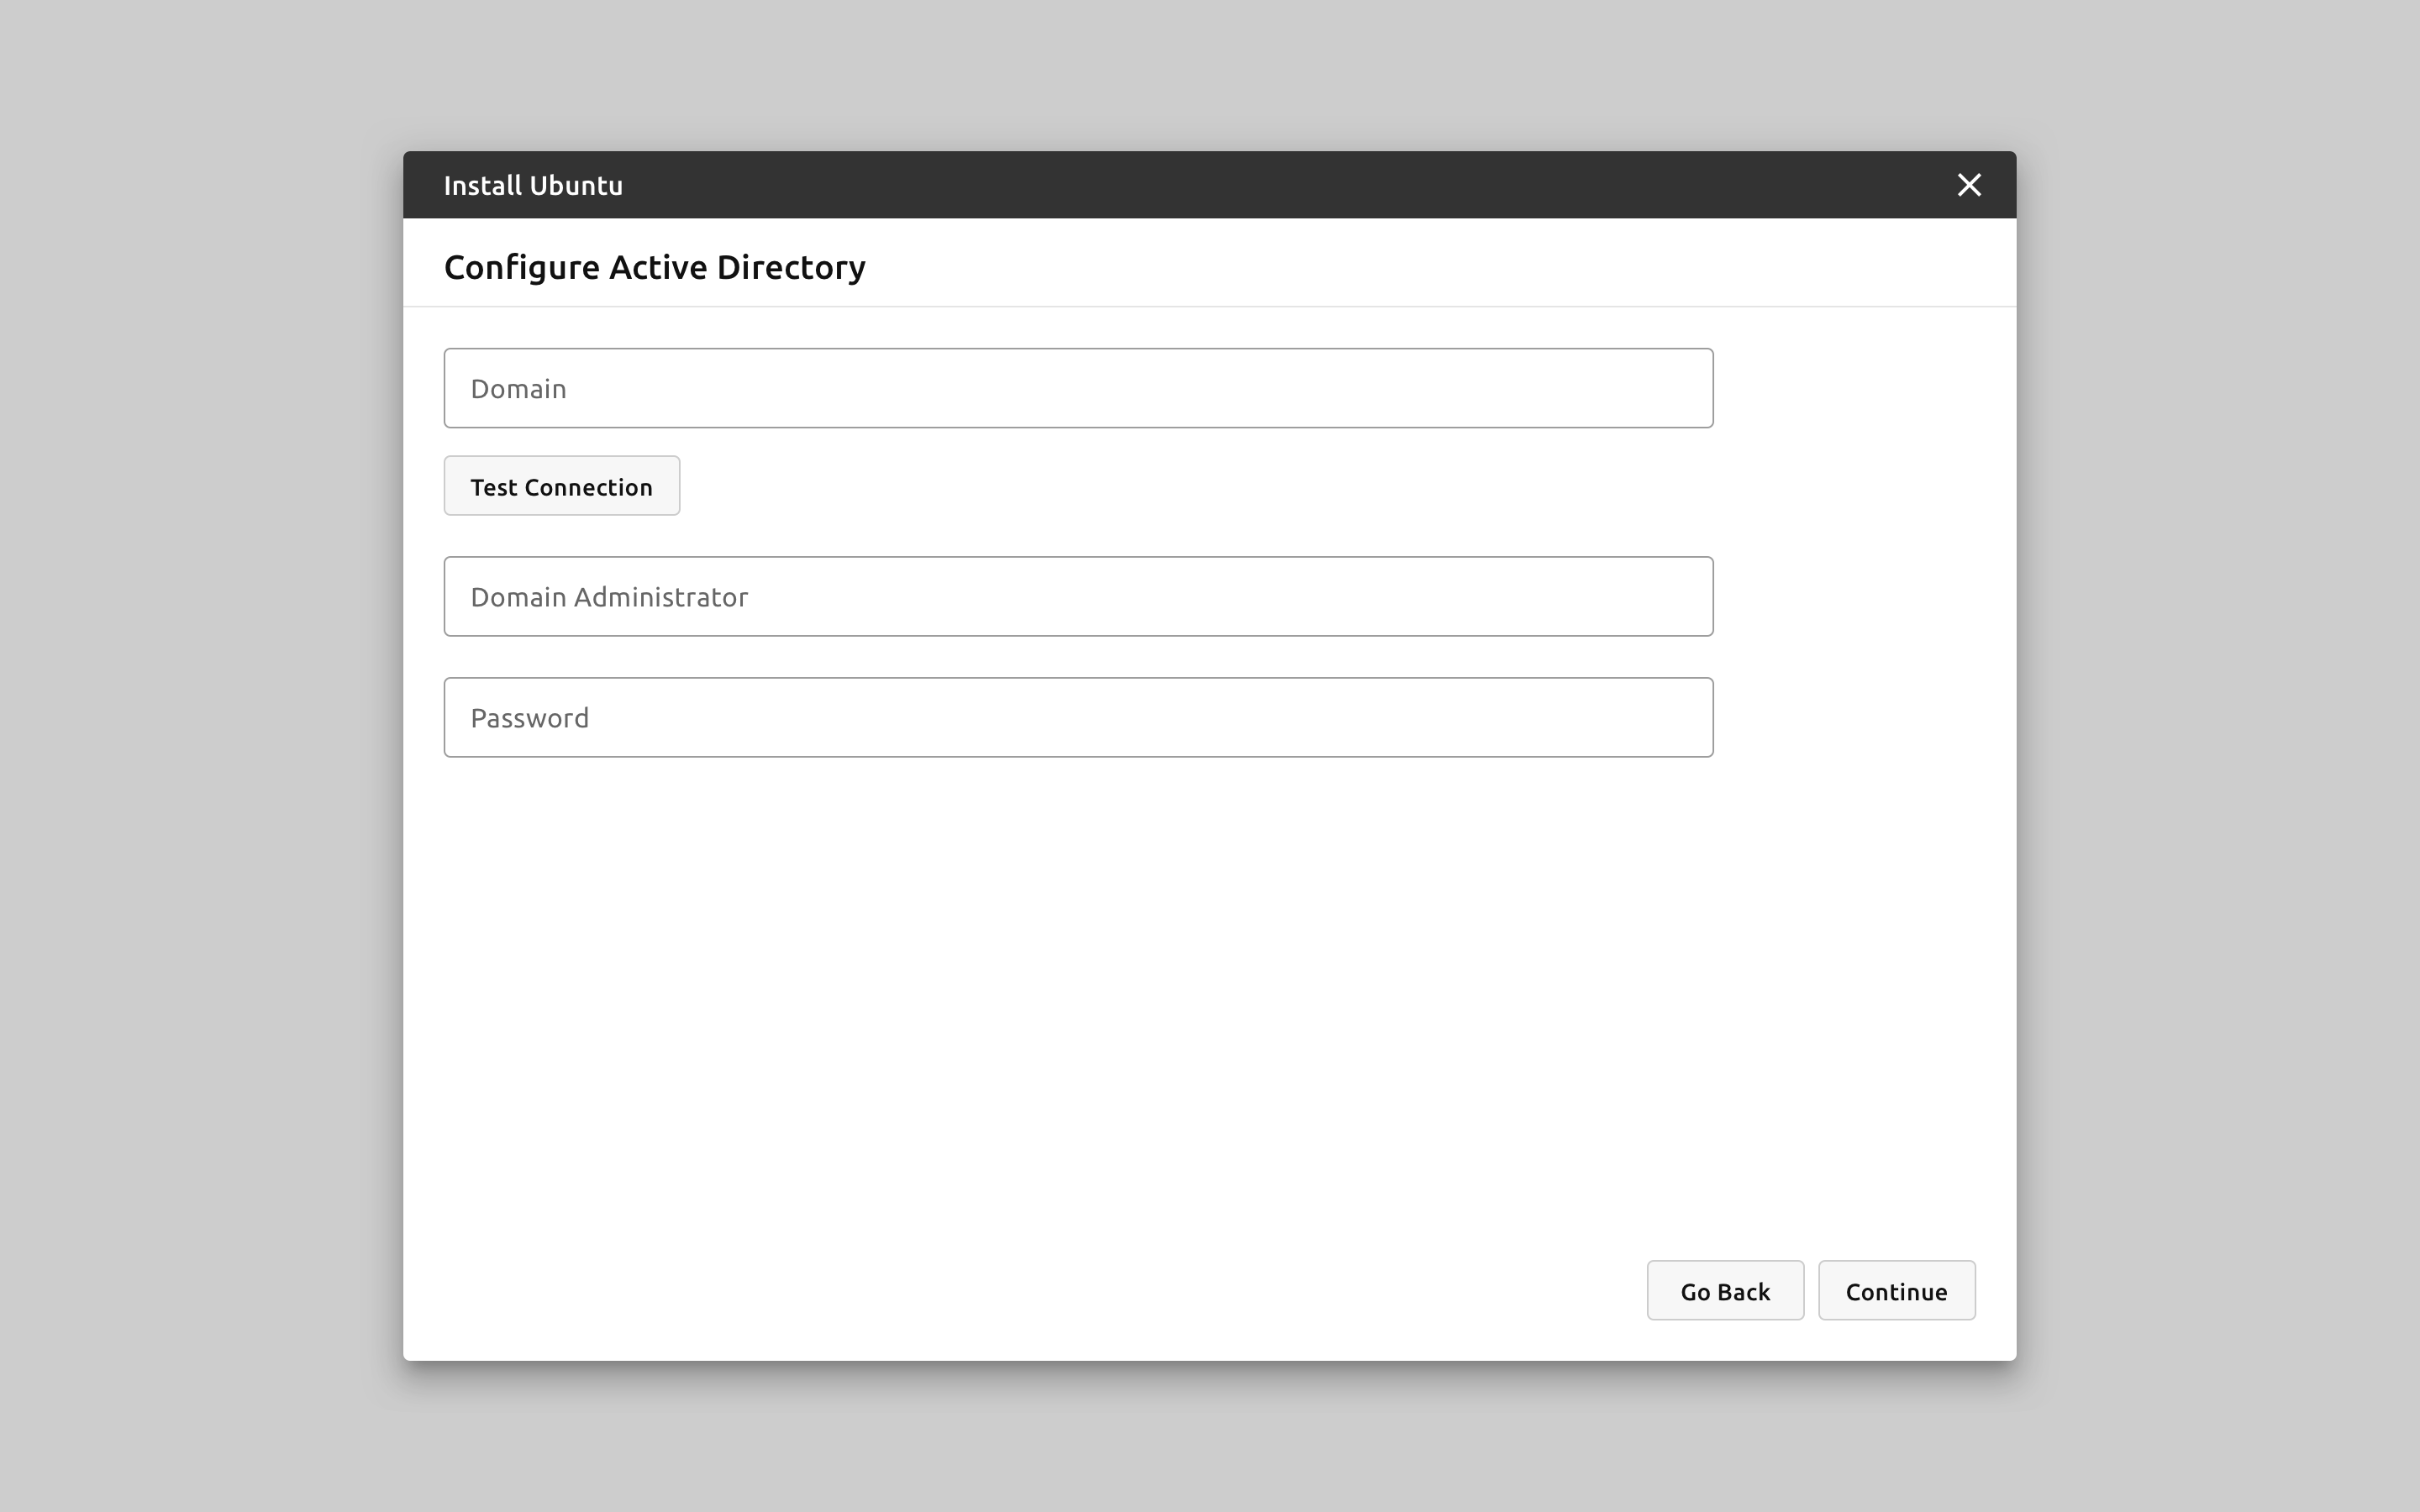This screenshot has height=1512, width=2420.
Task: Close the Install Ubuntu dialog
Action: [x=1968, y=185]
